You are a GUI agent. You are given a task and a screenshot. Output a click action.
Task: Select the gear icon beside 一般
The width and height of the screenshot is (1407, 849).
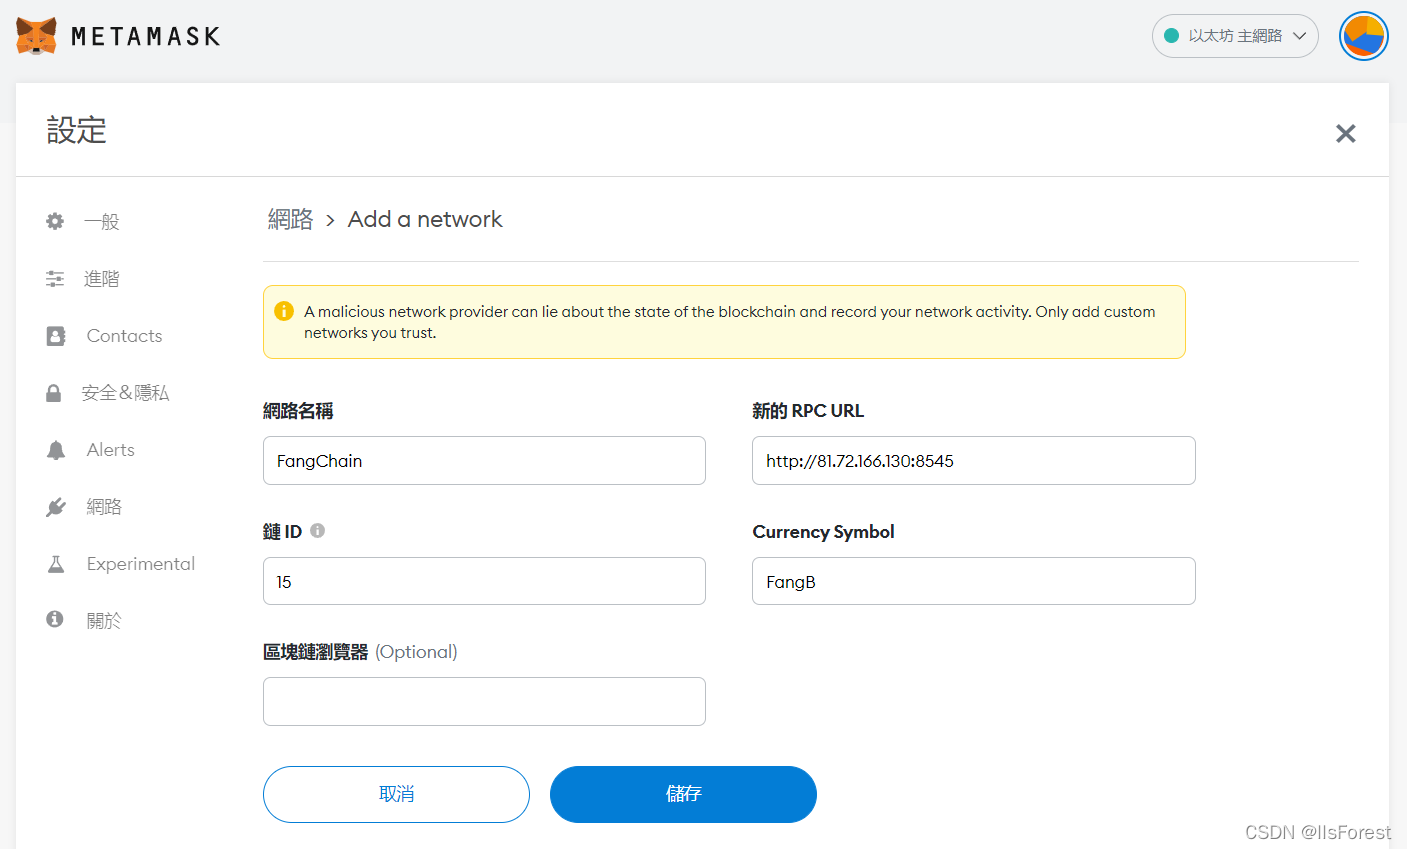(54, 221)
